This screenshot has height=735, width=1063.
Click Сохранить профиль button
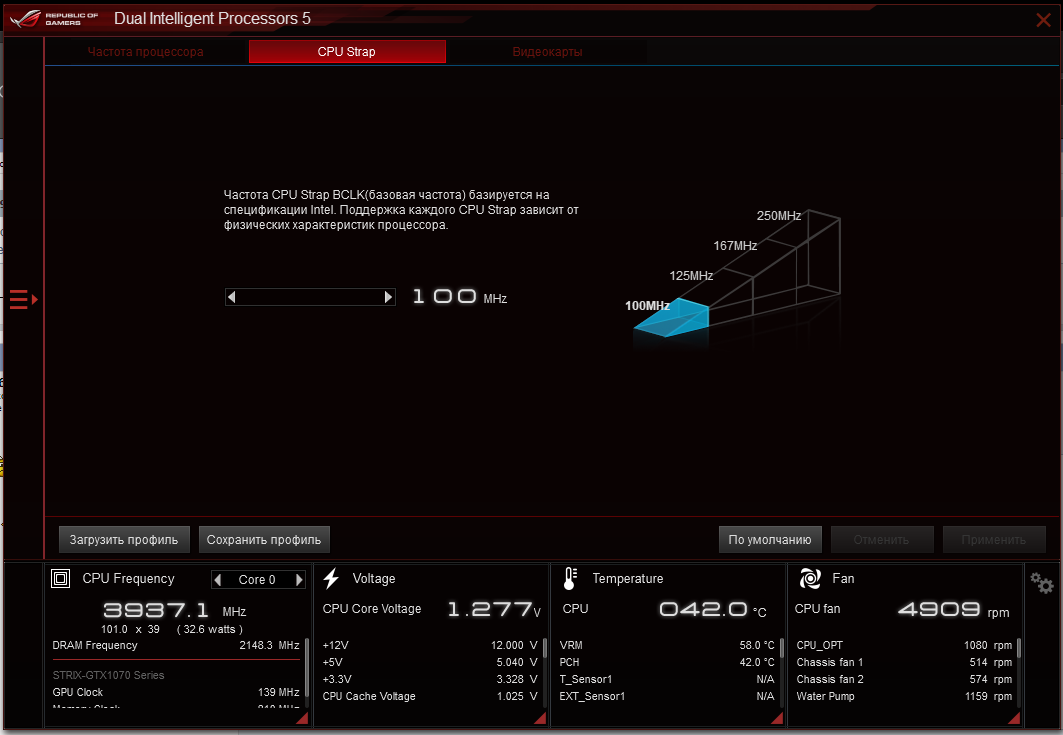264,540
